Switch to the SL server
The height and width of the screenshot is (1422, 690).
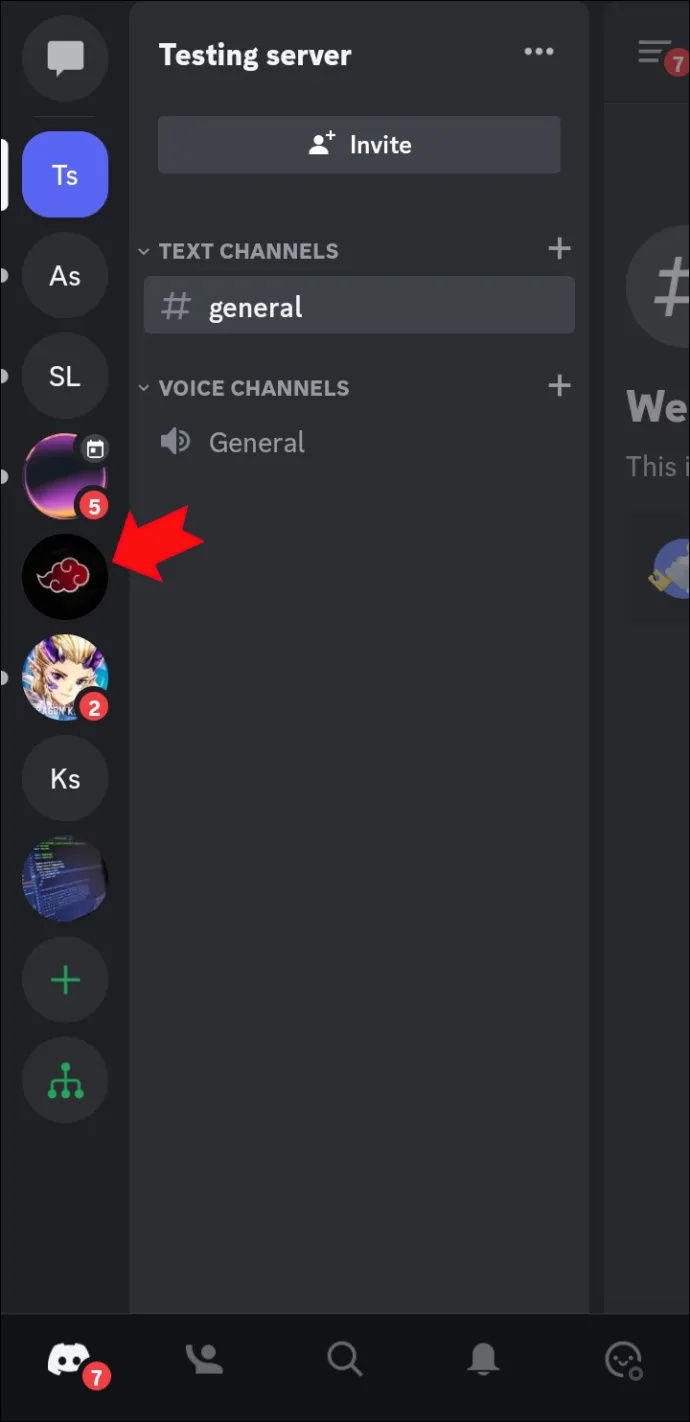click(x=65, y=376)
